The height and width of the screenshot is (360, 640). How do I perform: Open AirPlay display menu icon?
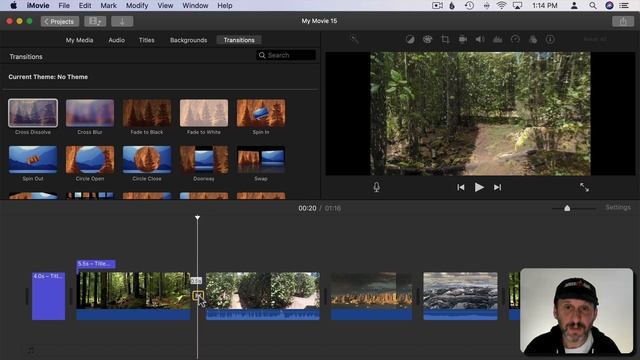[517, 6]
